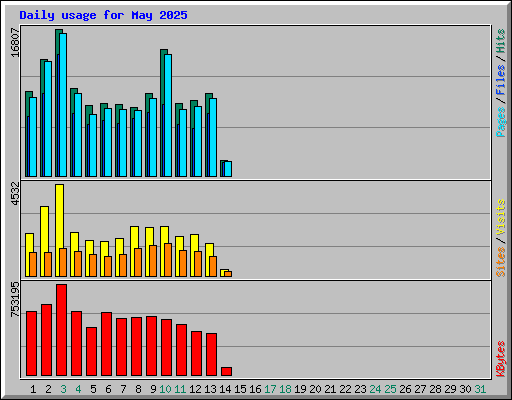This screenshot has width=512, height=400.
Task: Select the red KBytes bar for day 14
Action: pos(226,371)
